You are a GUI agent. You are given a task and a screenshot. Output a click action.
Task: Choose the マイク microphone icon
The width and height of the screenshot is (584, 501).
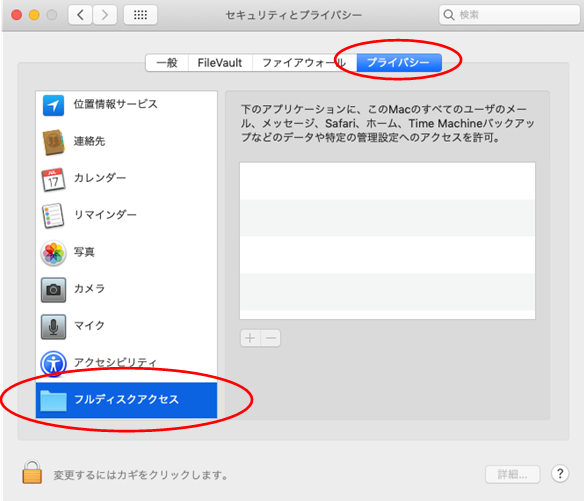pos(53,327)
